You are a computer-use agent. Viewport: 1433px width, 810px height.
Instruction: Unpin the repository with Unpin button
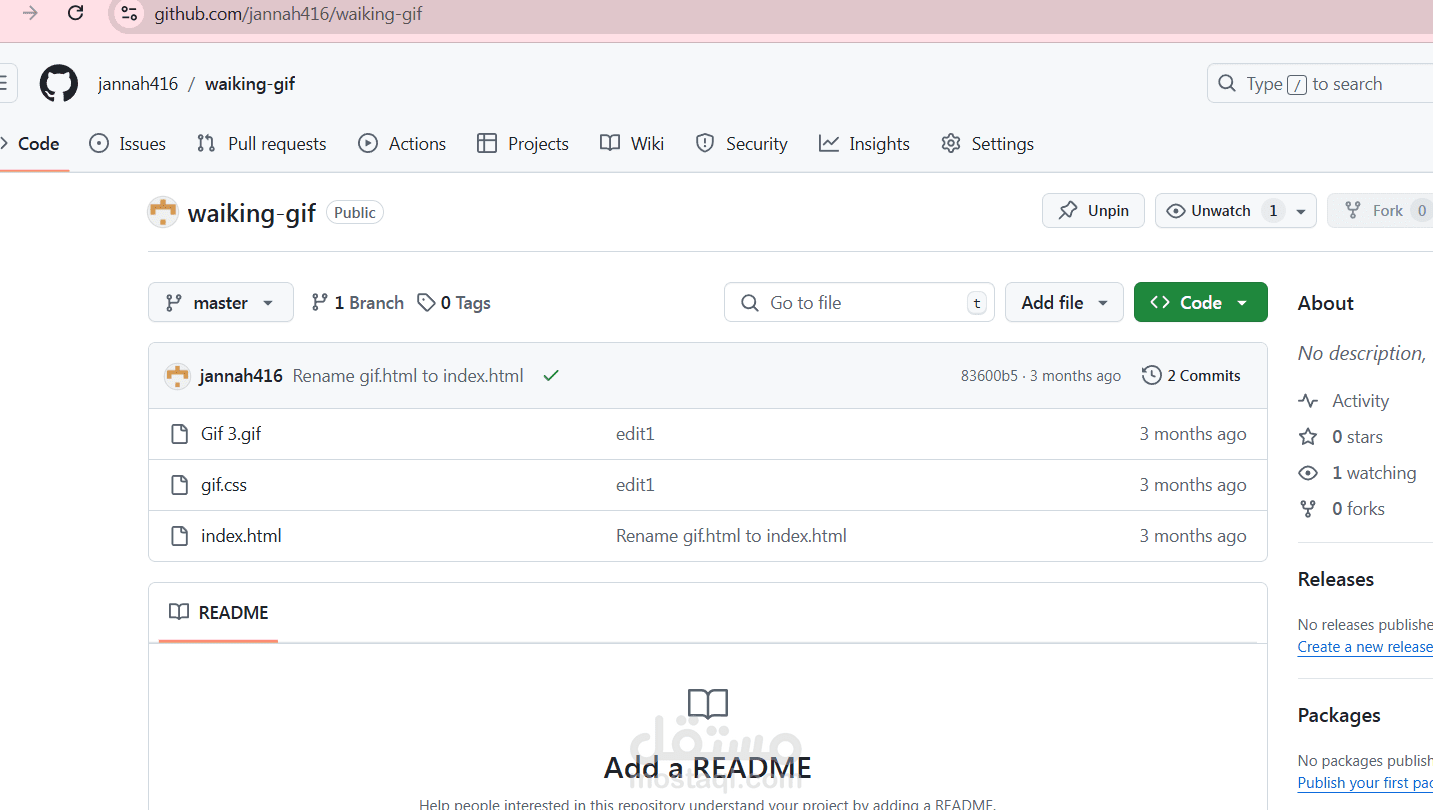[x=1093, y=211]
